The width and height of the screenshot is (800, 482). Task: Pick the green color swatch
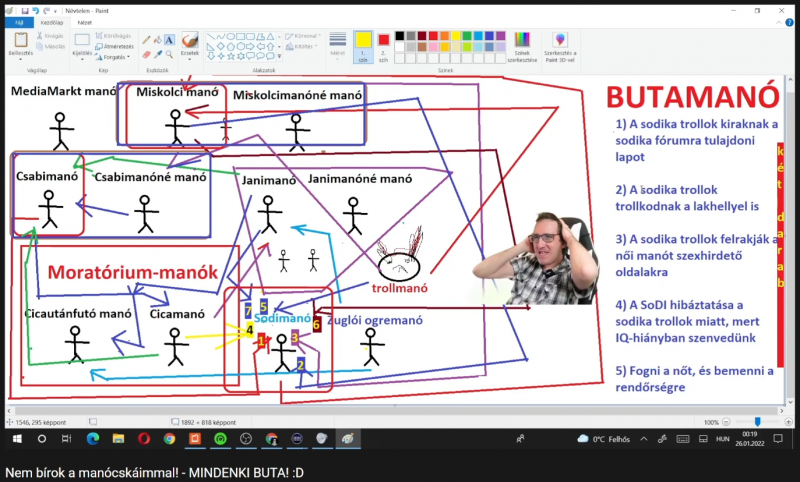(x=467, y=36)
